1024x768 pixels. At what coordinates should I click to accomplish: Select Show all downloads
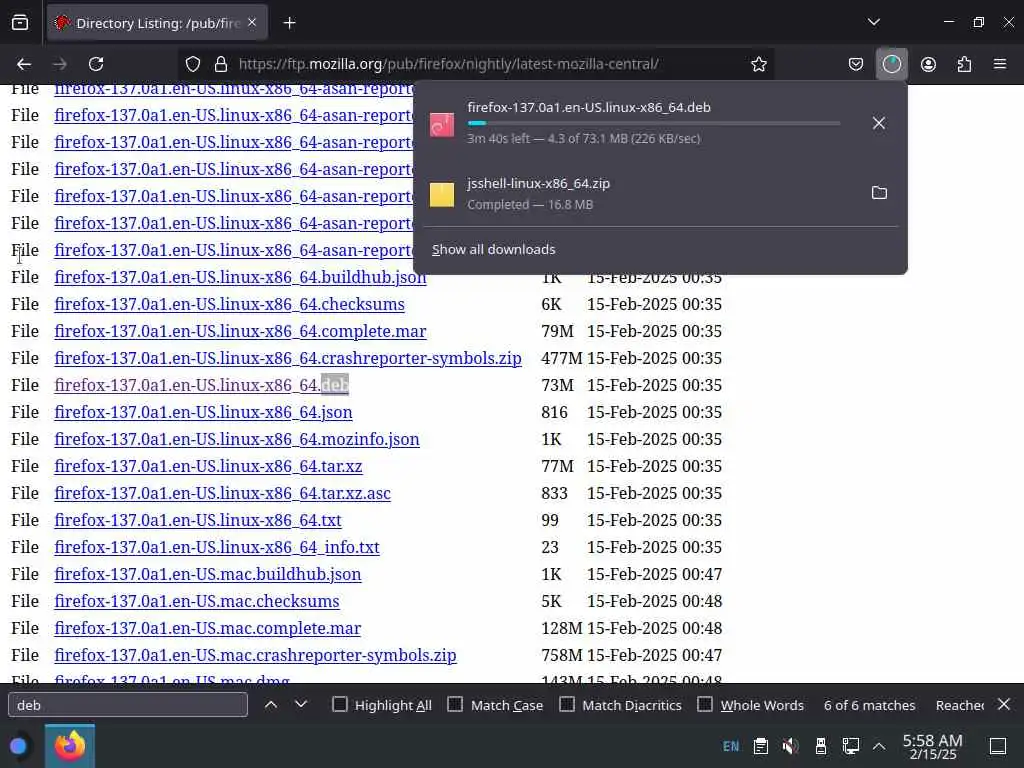494,249
